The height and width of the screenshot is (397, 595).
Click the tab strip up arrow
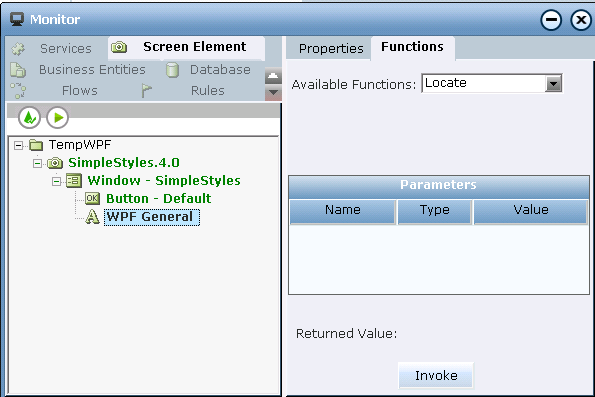coord(273,76)
